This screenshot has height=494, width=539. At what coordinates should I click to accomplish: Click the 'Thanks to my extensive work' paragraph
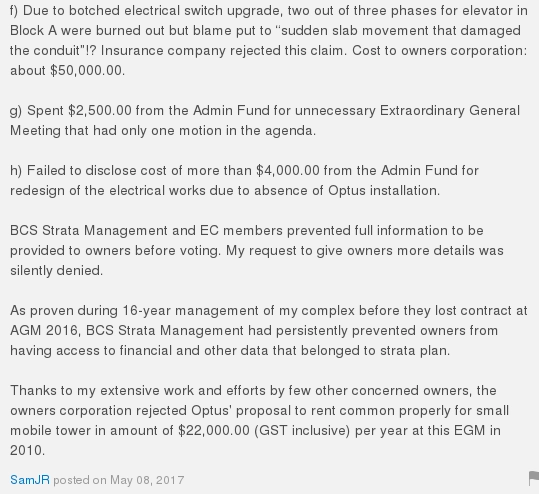260,420
